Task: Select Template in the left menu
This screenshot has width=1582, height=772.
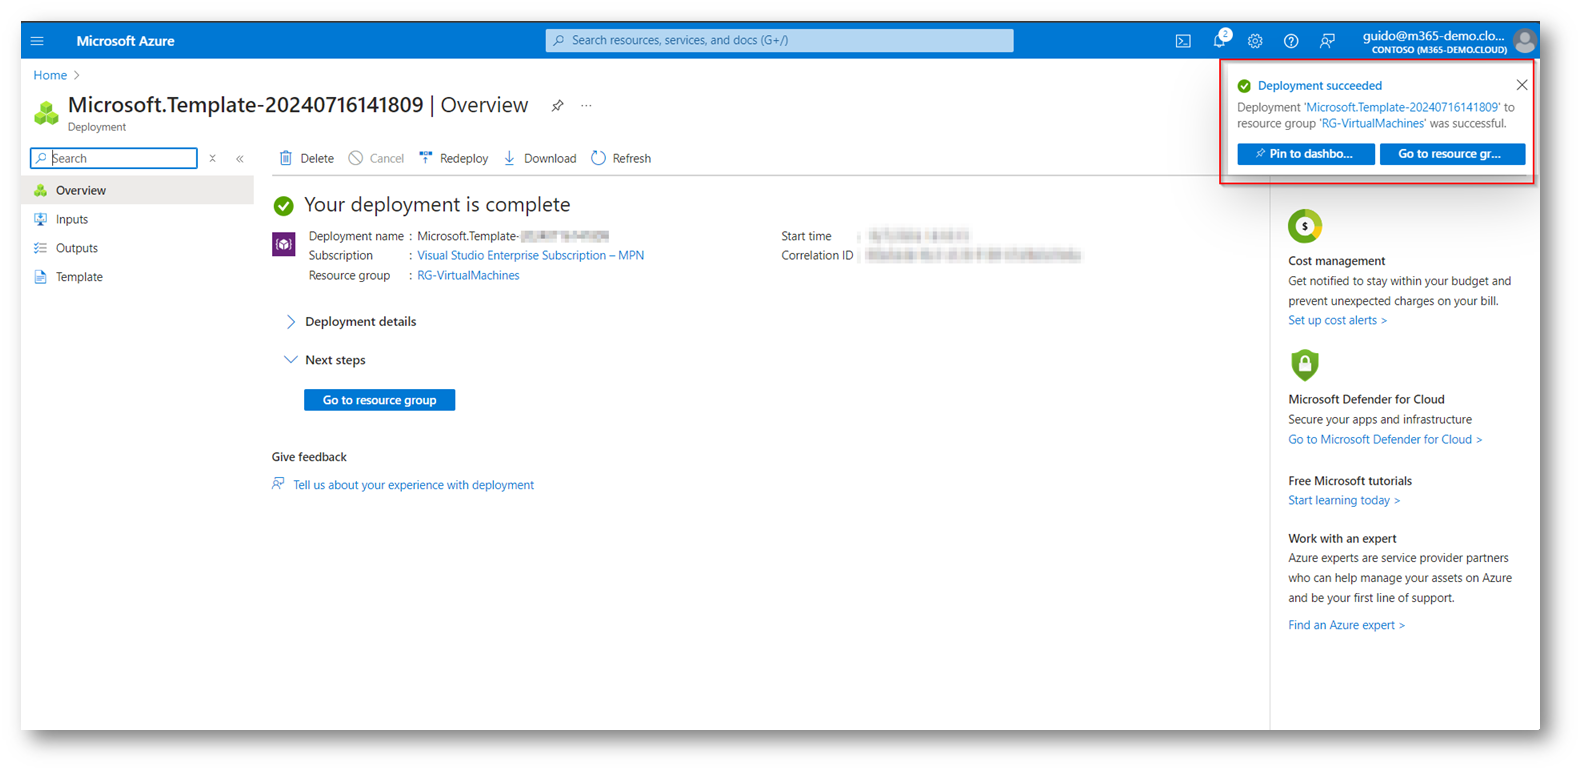Action: point(138,277)
